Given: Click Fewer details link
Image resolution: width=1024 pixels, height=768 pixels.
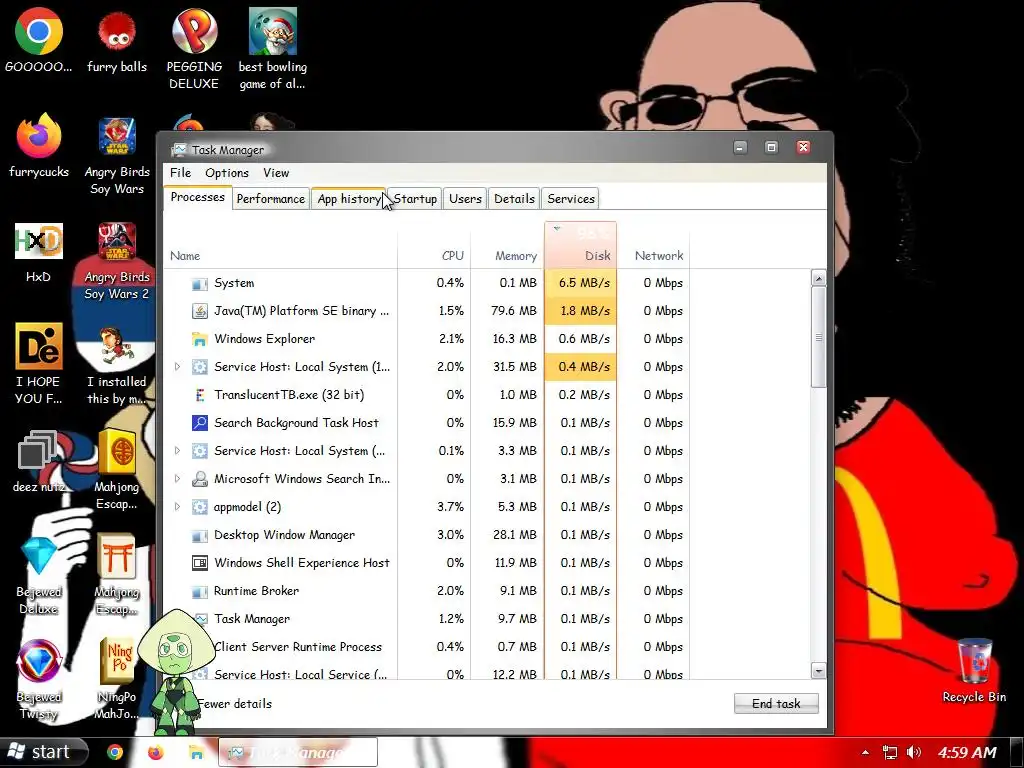Looking at the screenshot, I should coord(235,704).
